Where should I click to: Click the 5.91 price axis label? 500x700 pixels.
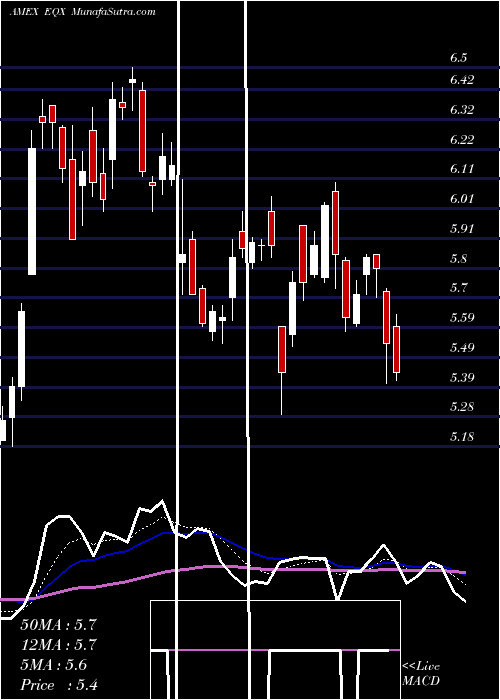coord(462,229)
